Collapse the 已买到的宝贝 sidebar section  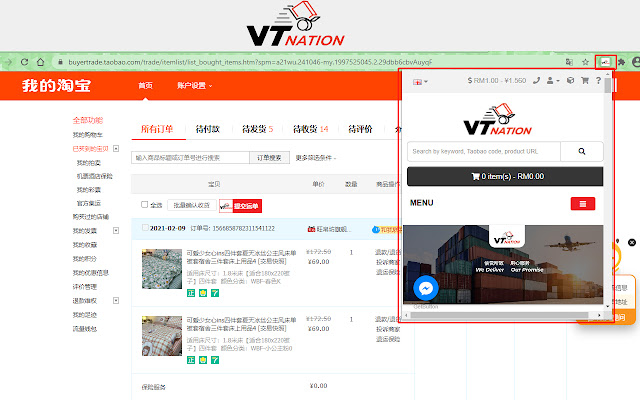pos(116,149)
